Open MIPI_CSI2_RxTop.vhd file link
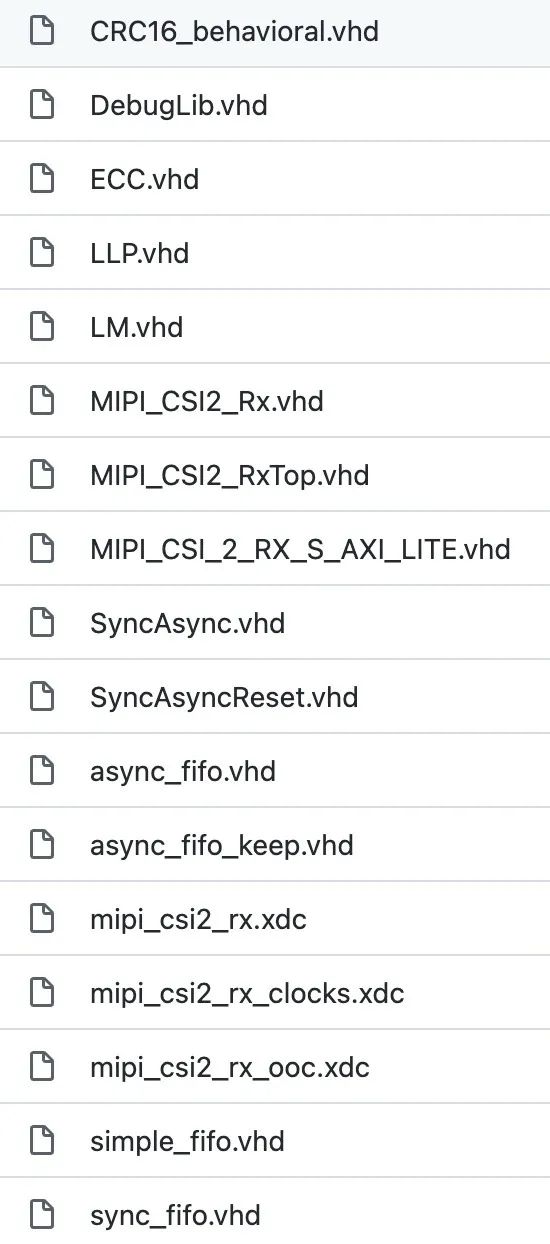Viewport: 550px width, 1244px height. [x=230, y=476]
